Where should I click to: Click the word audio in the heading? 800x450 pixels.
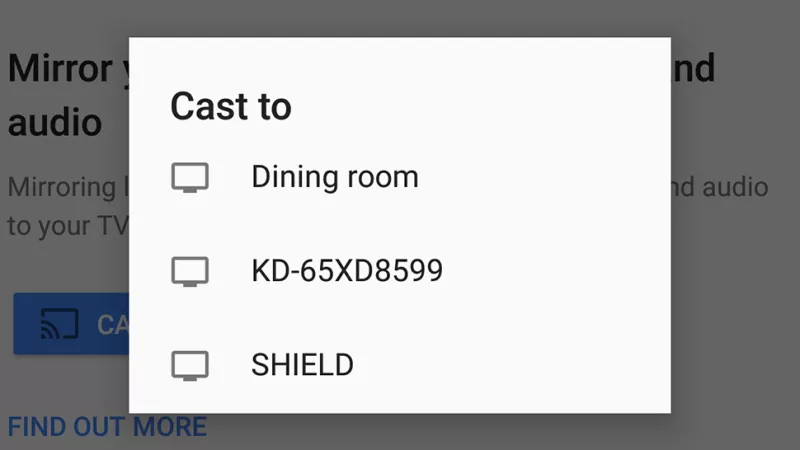55,123
